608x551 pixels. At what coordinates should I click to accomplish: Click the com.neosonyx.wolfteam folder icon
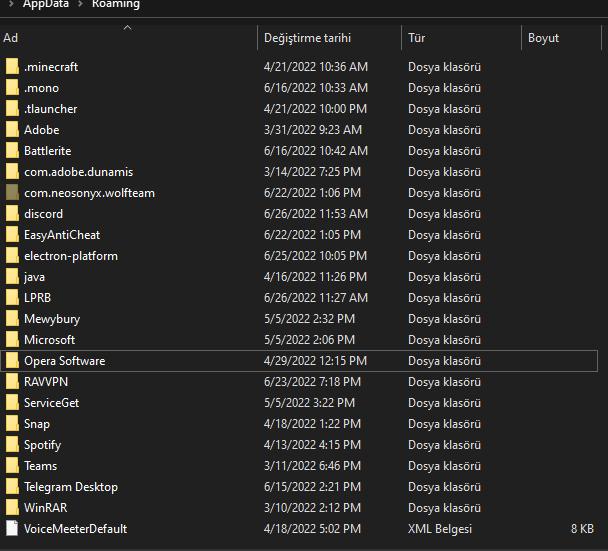pyautogui.click(x=12, y=193)
